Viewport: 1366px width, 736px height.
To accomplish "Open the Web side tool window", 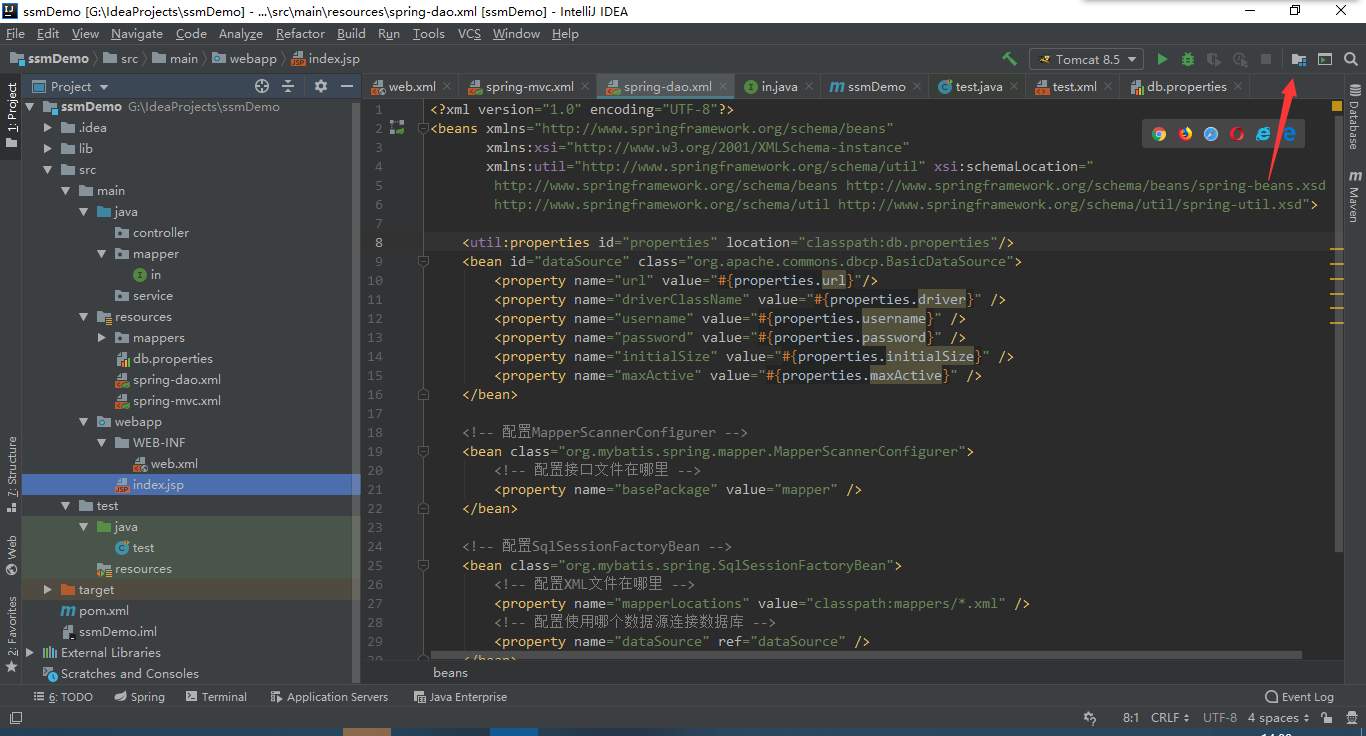I will coord(11,555).
